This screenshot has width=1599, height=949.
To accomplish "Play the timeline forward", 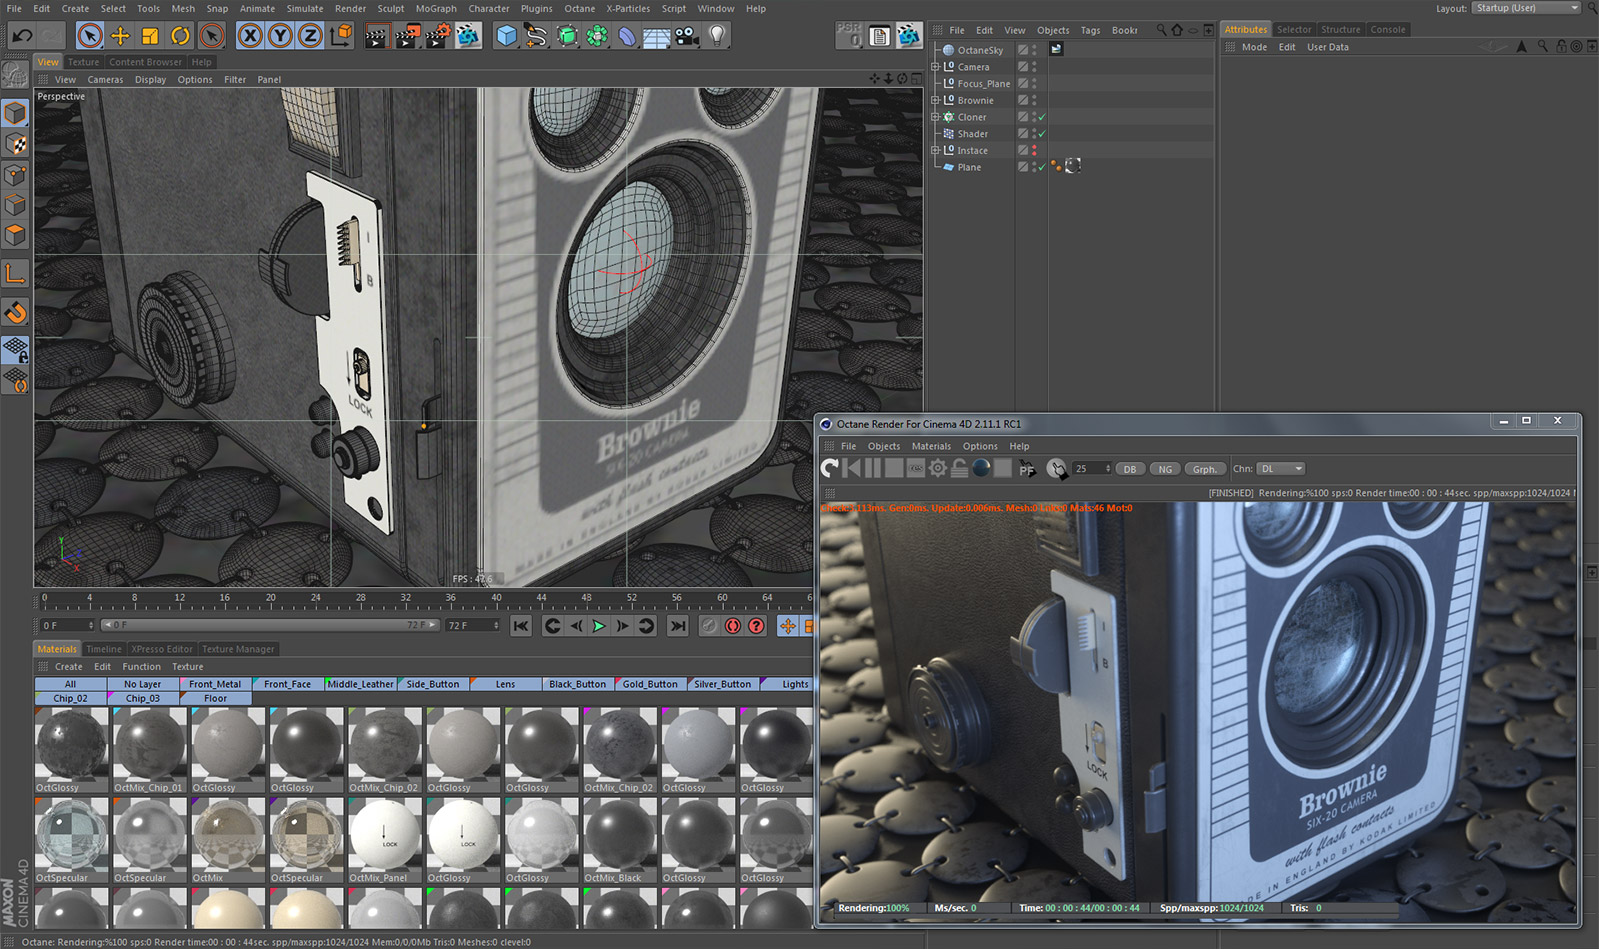I will click(599, 626).
